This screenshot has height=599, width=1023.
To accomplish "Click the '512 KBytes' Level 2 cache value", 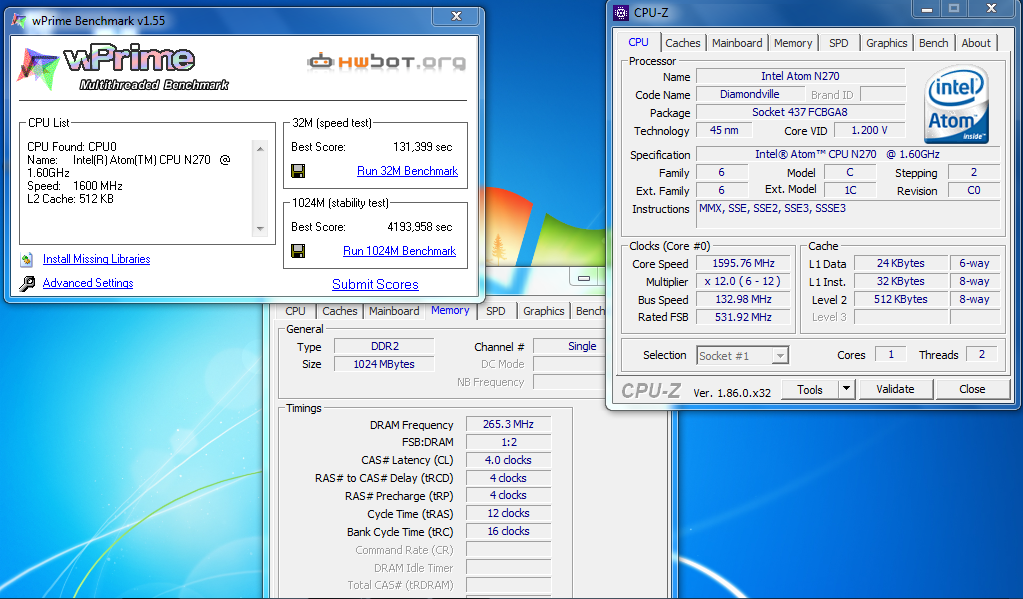I will [x=900, y=300].
